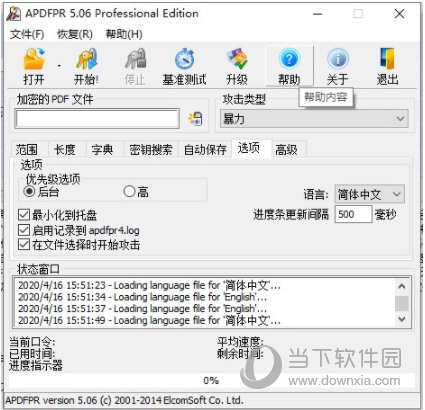This screenshot has width=425, height=410.
Task: Close the APDFPR window
Action: (399, 14)
